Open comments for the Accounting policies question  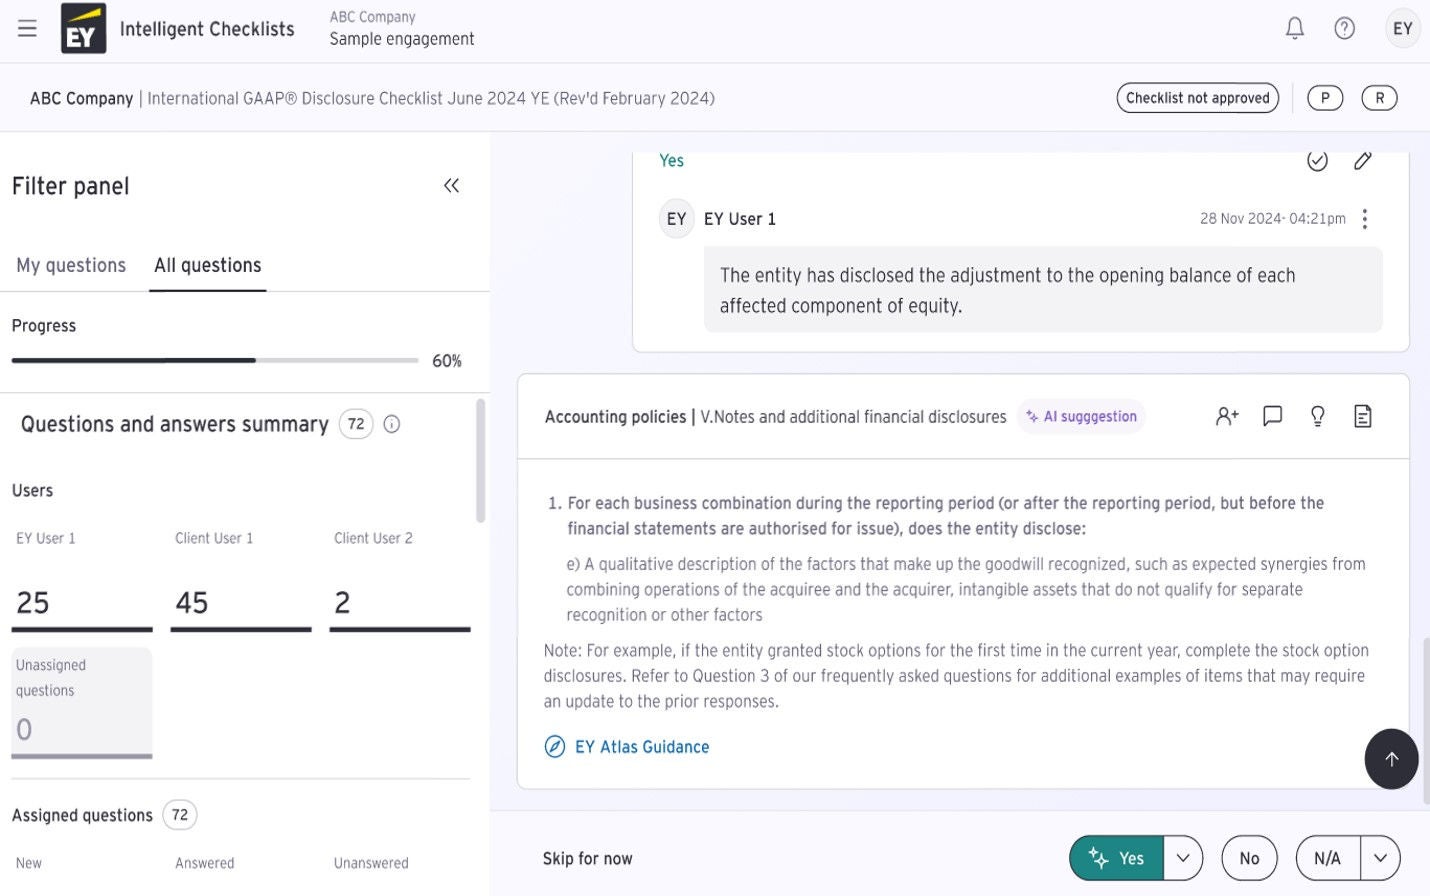[1272, 416]
